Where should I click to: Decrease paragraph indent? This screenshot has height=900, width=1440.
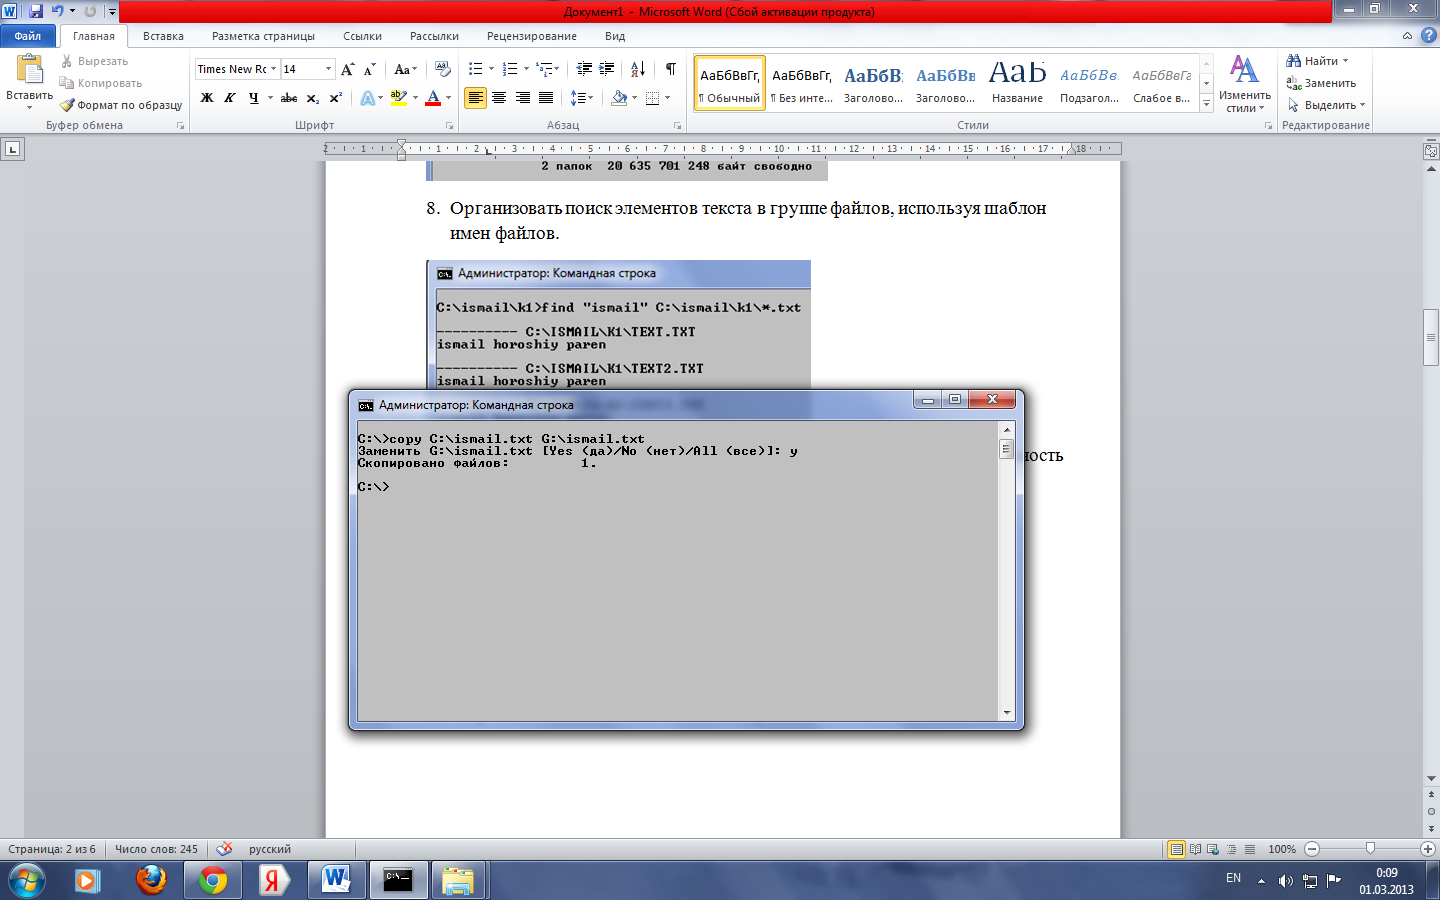585,69
